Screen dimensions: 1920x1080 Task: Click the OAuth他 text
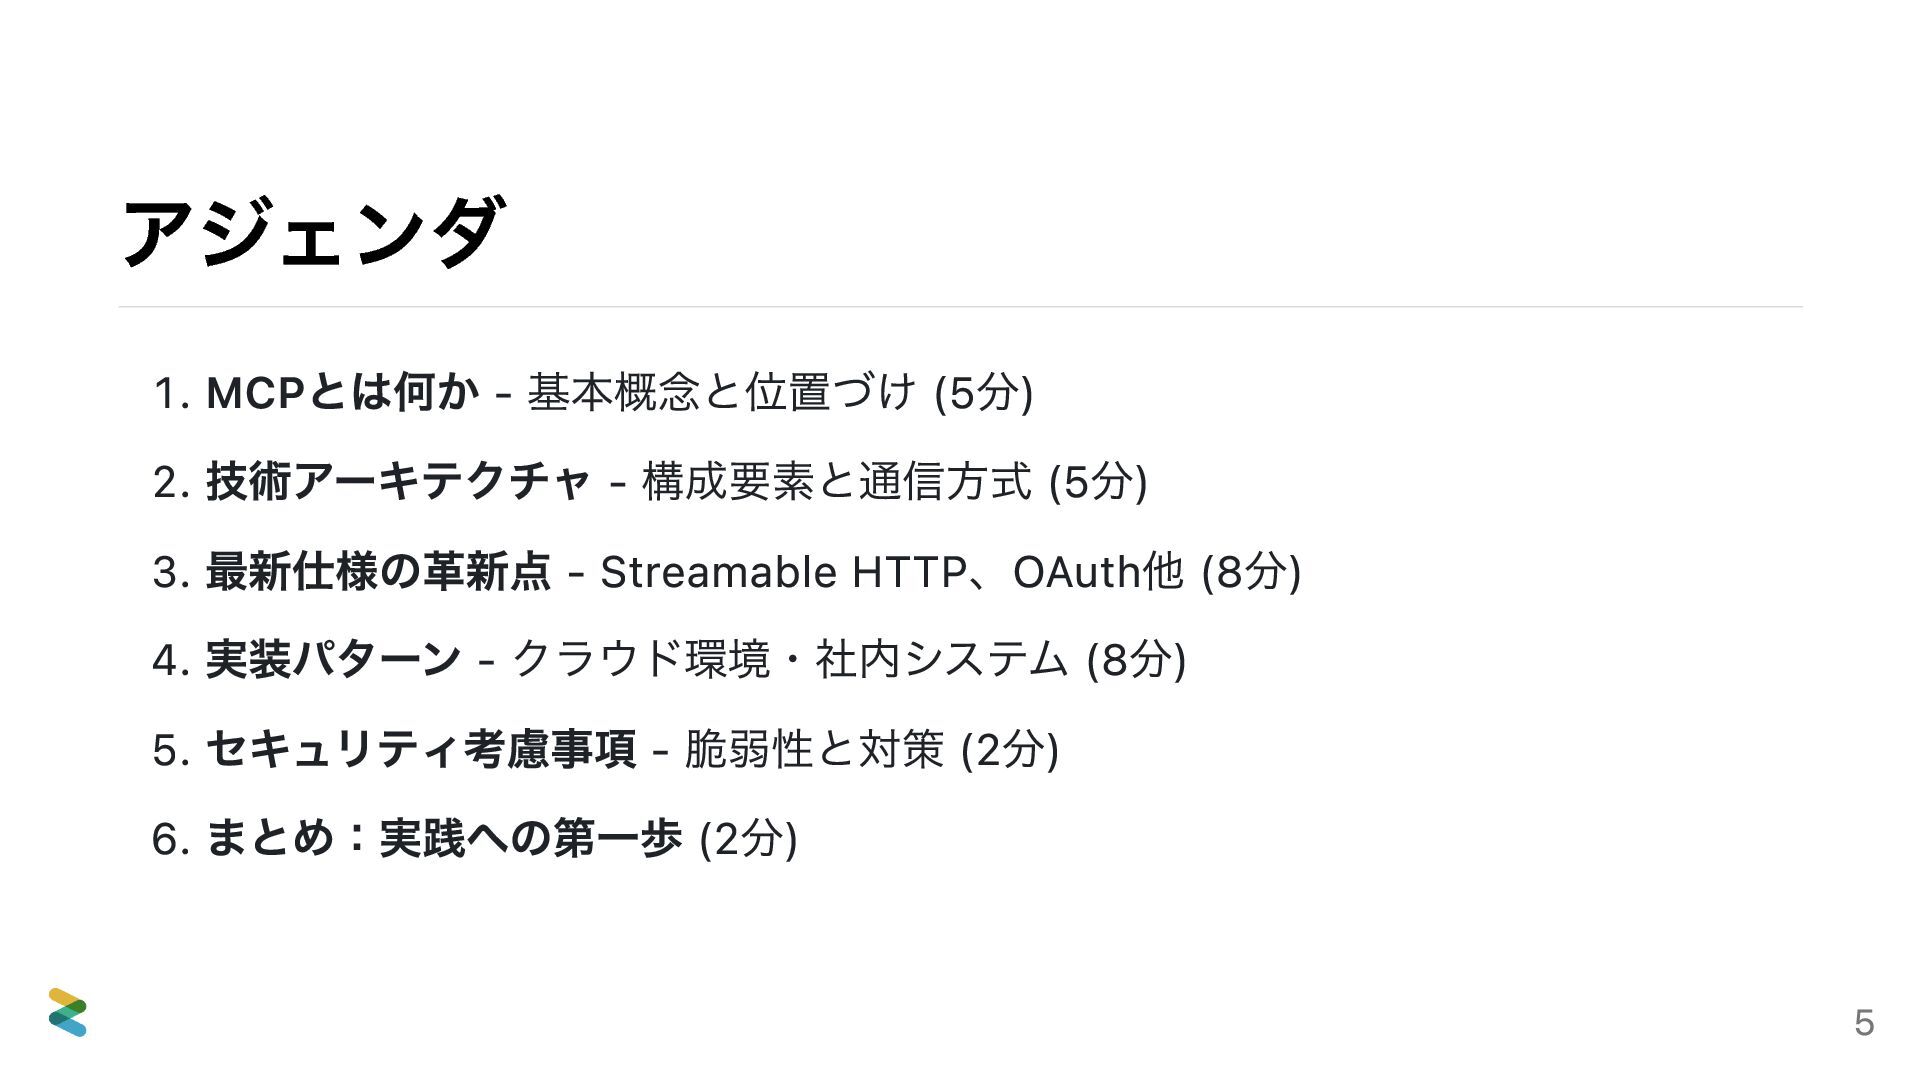tap(1098, 572)
